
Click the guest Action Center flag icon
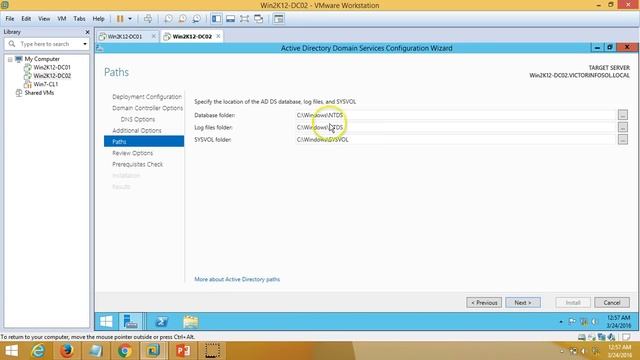coord(572,322)
